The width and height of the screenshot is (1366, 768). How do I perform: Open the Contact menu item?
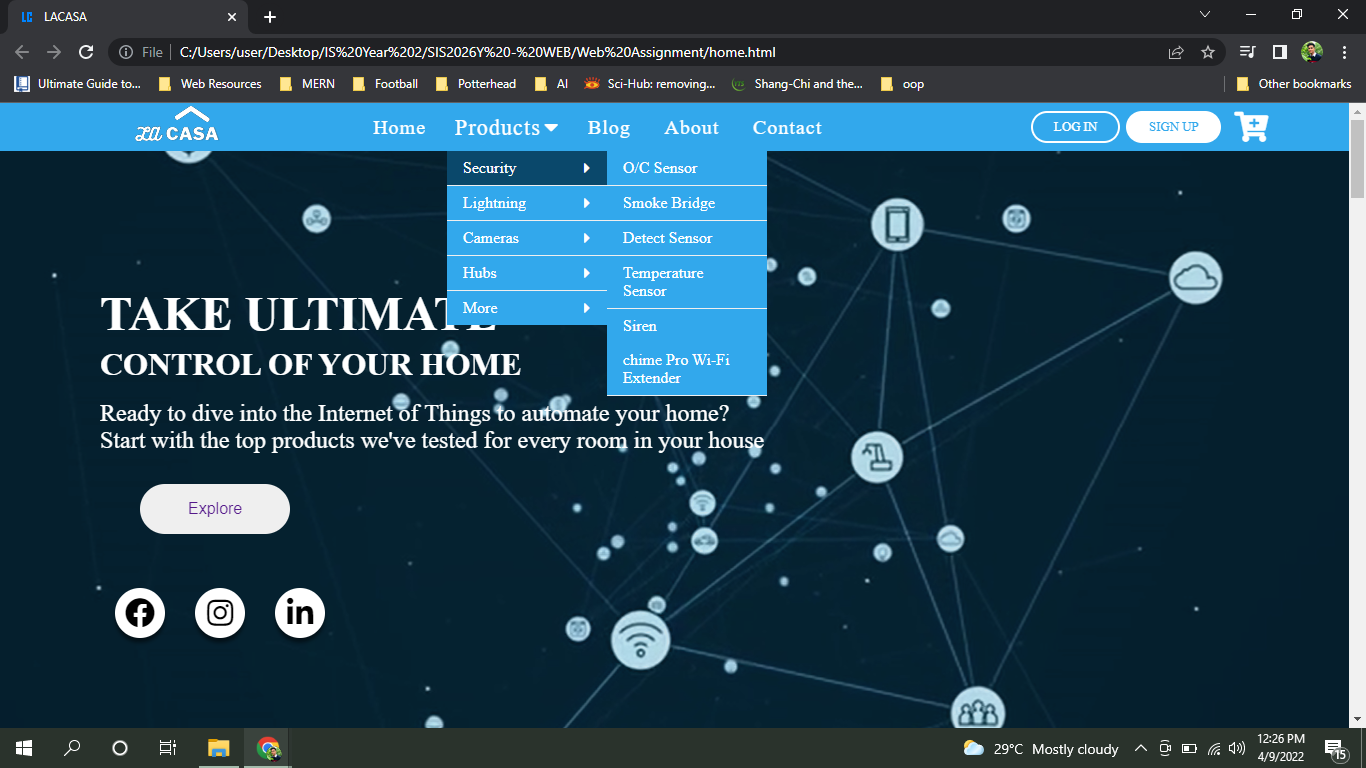[787, 127]
